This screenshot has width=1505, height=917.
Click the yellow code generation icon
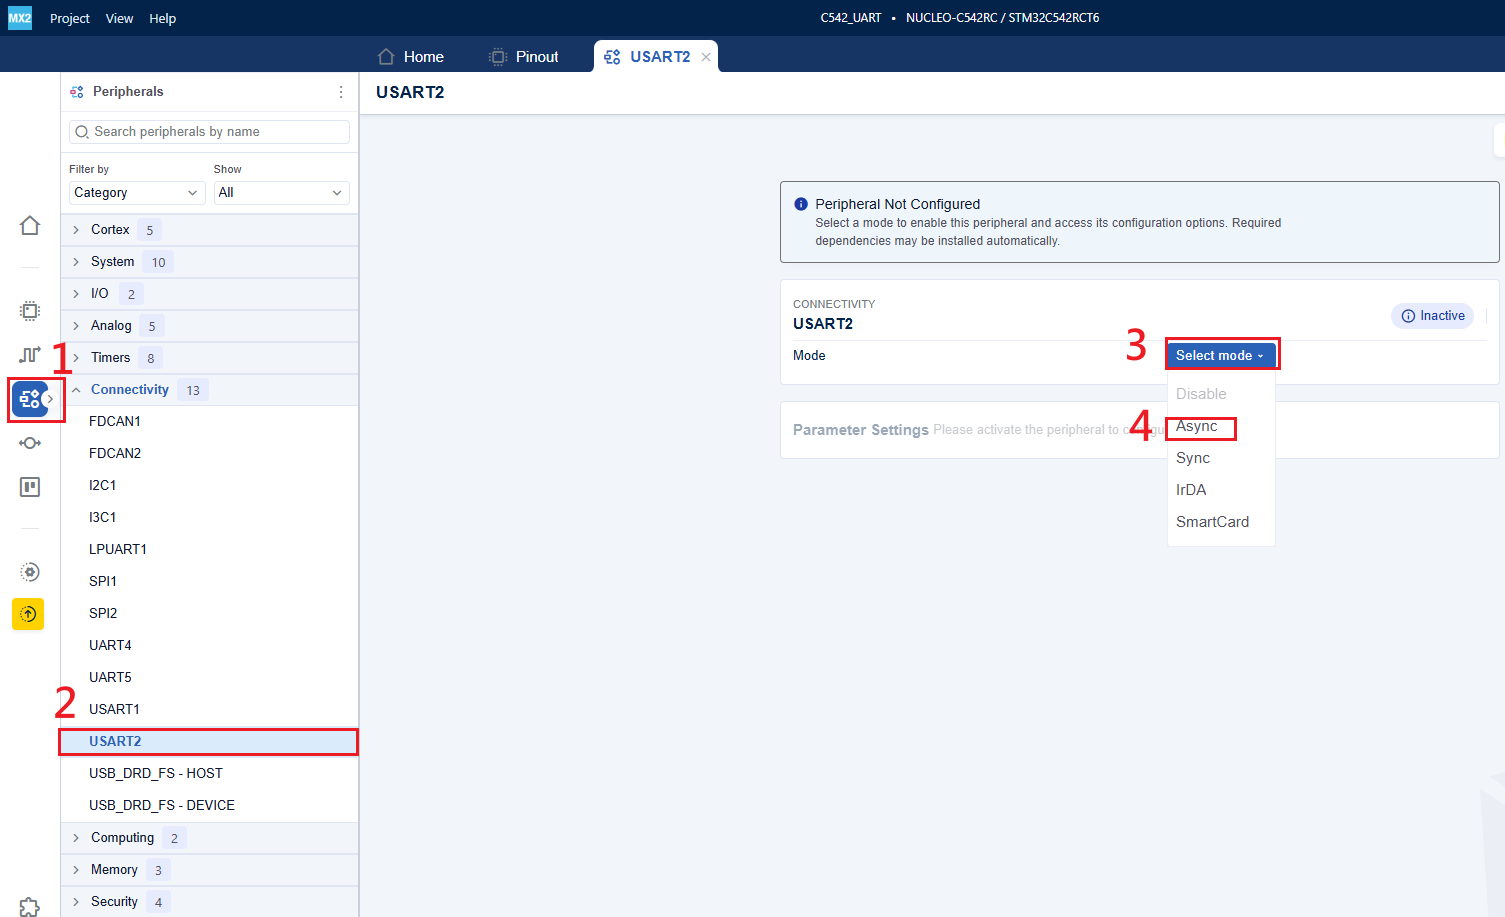tap(28, 614)
